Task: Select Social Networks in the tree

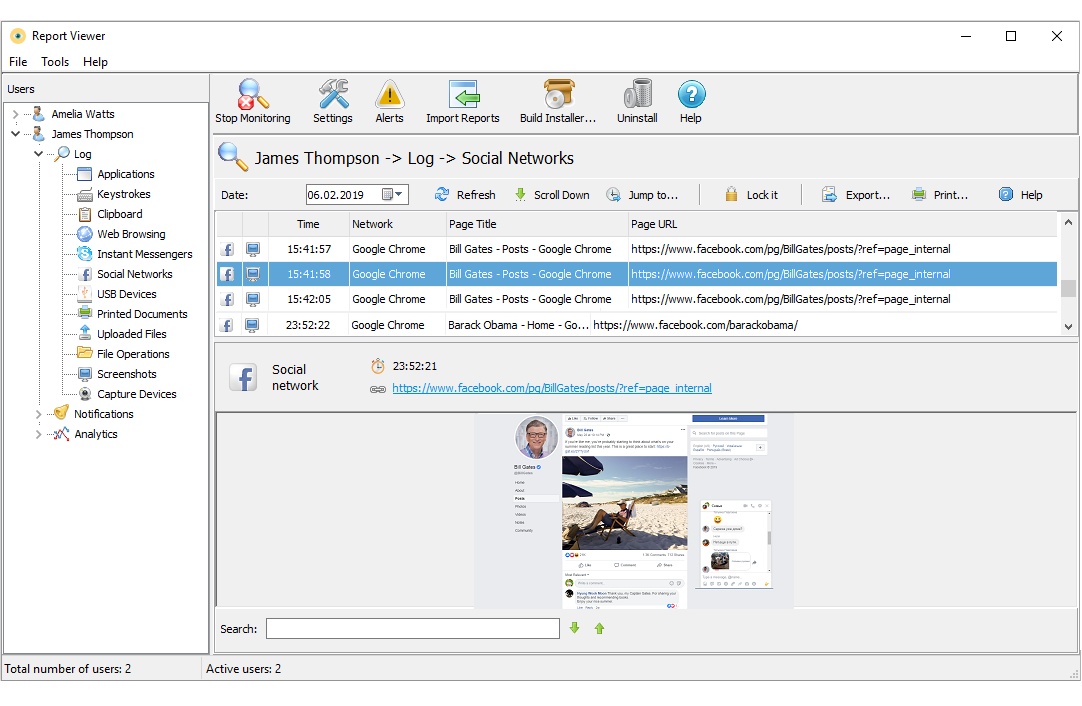Action: point(135,274)
